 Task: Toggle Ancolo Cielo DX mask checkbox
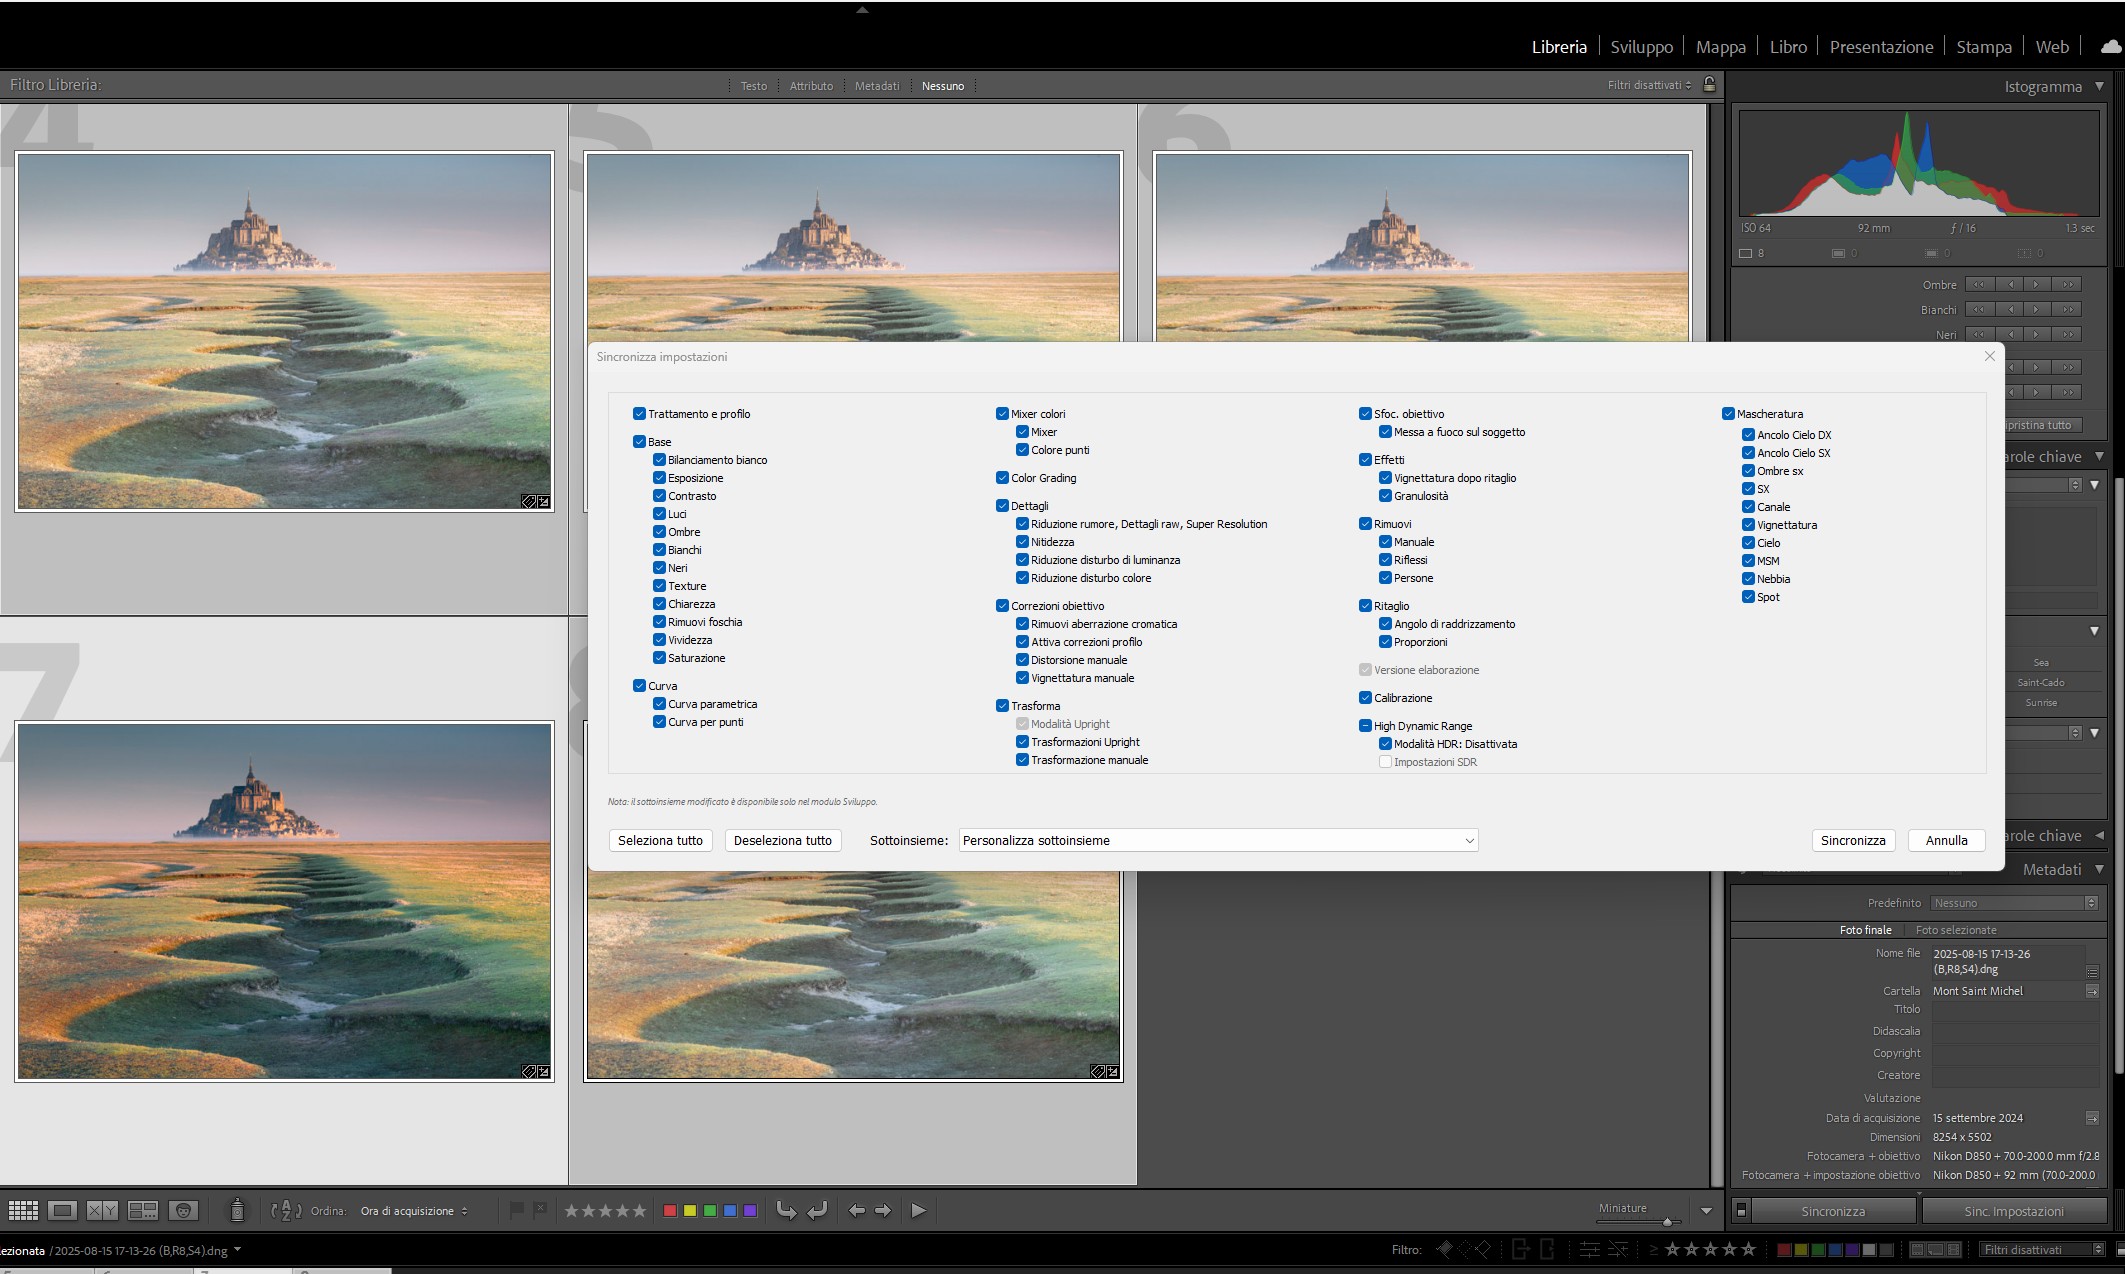1748,435
